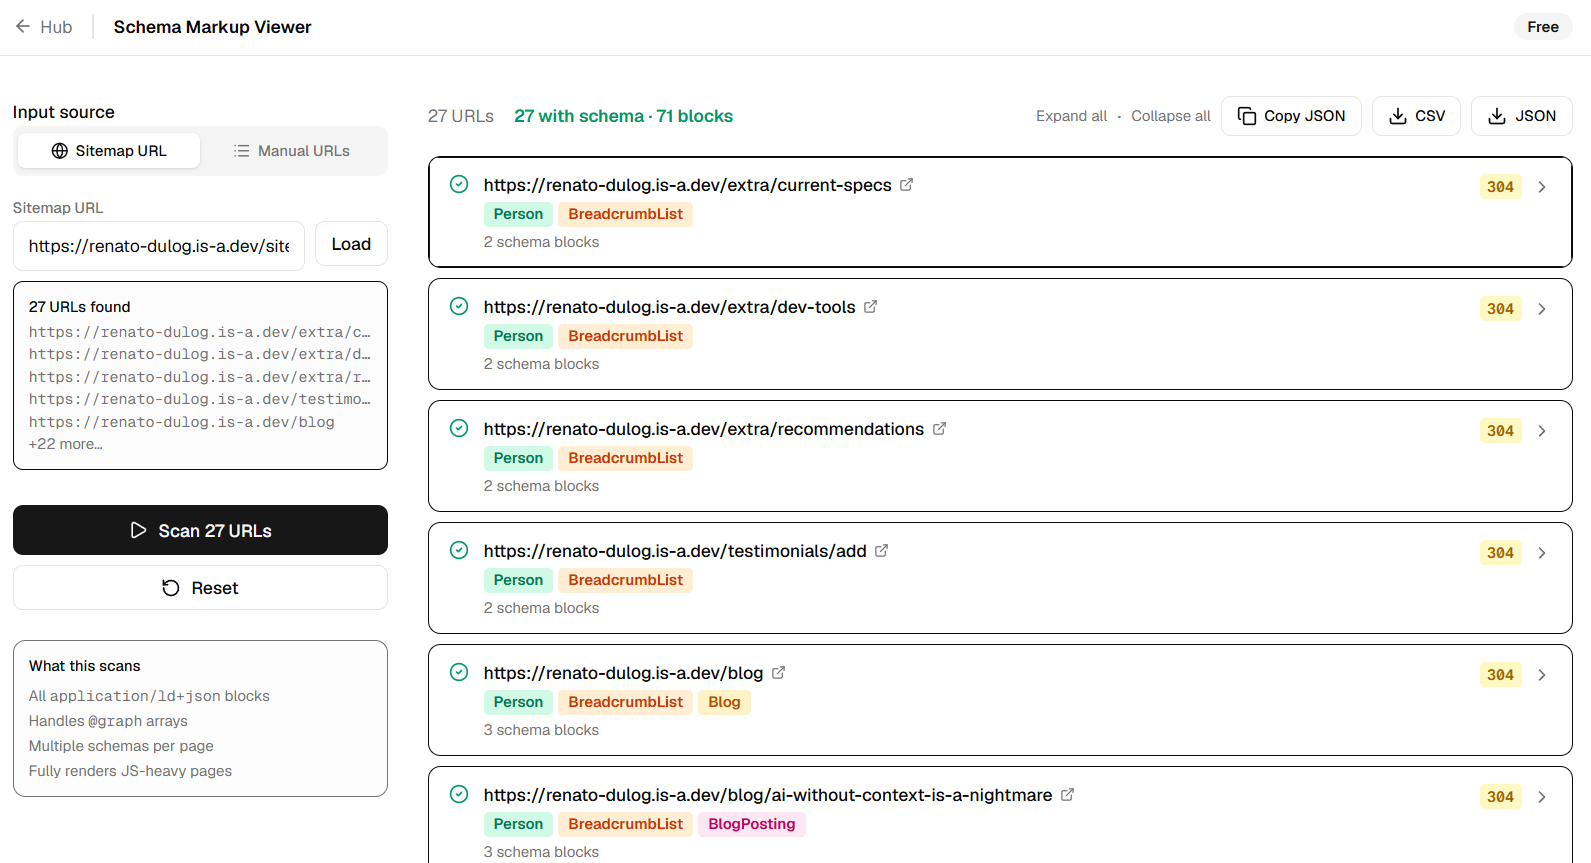Click the '27 with schema · 71 blocks' summary
Screen dimensions: 1591x863
tap(623, 116)
